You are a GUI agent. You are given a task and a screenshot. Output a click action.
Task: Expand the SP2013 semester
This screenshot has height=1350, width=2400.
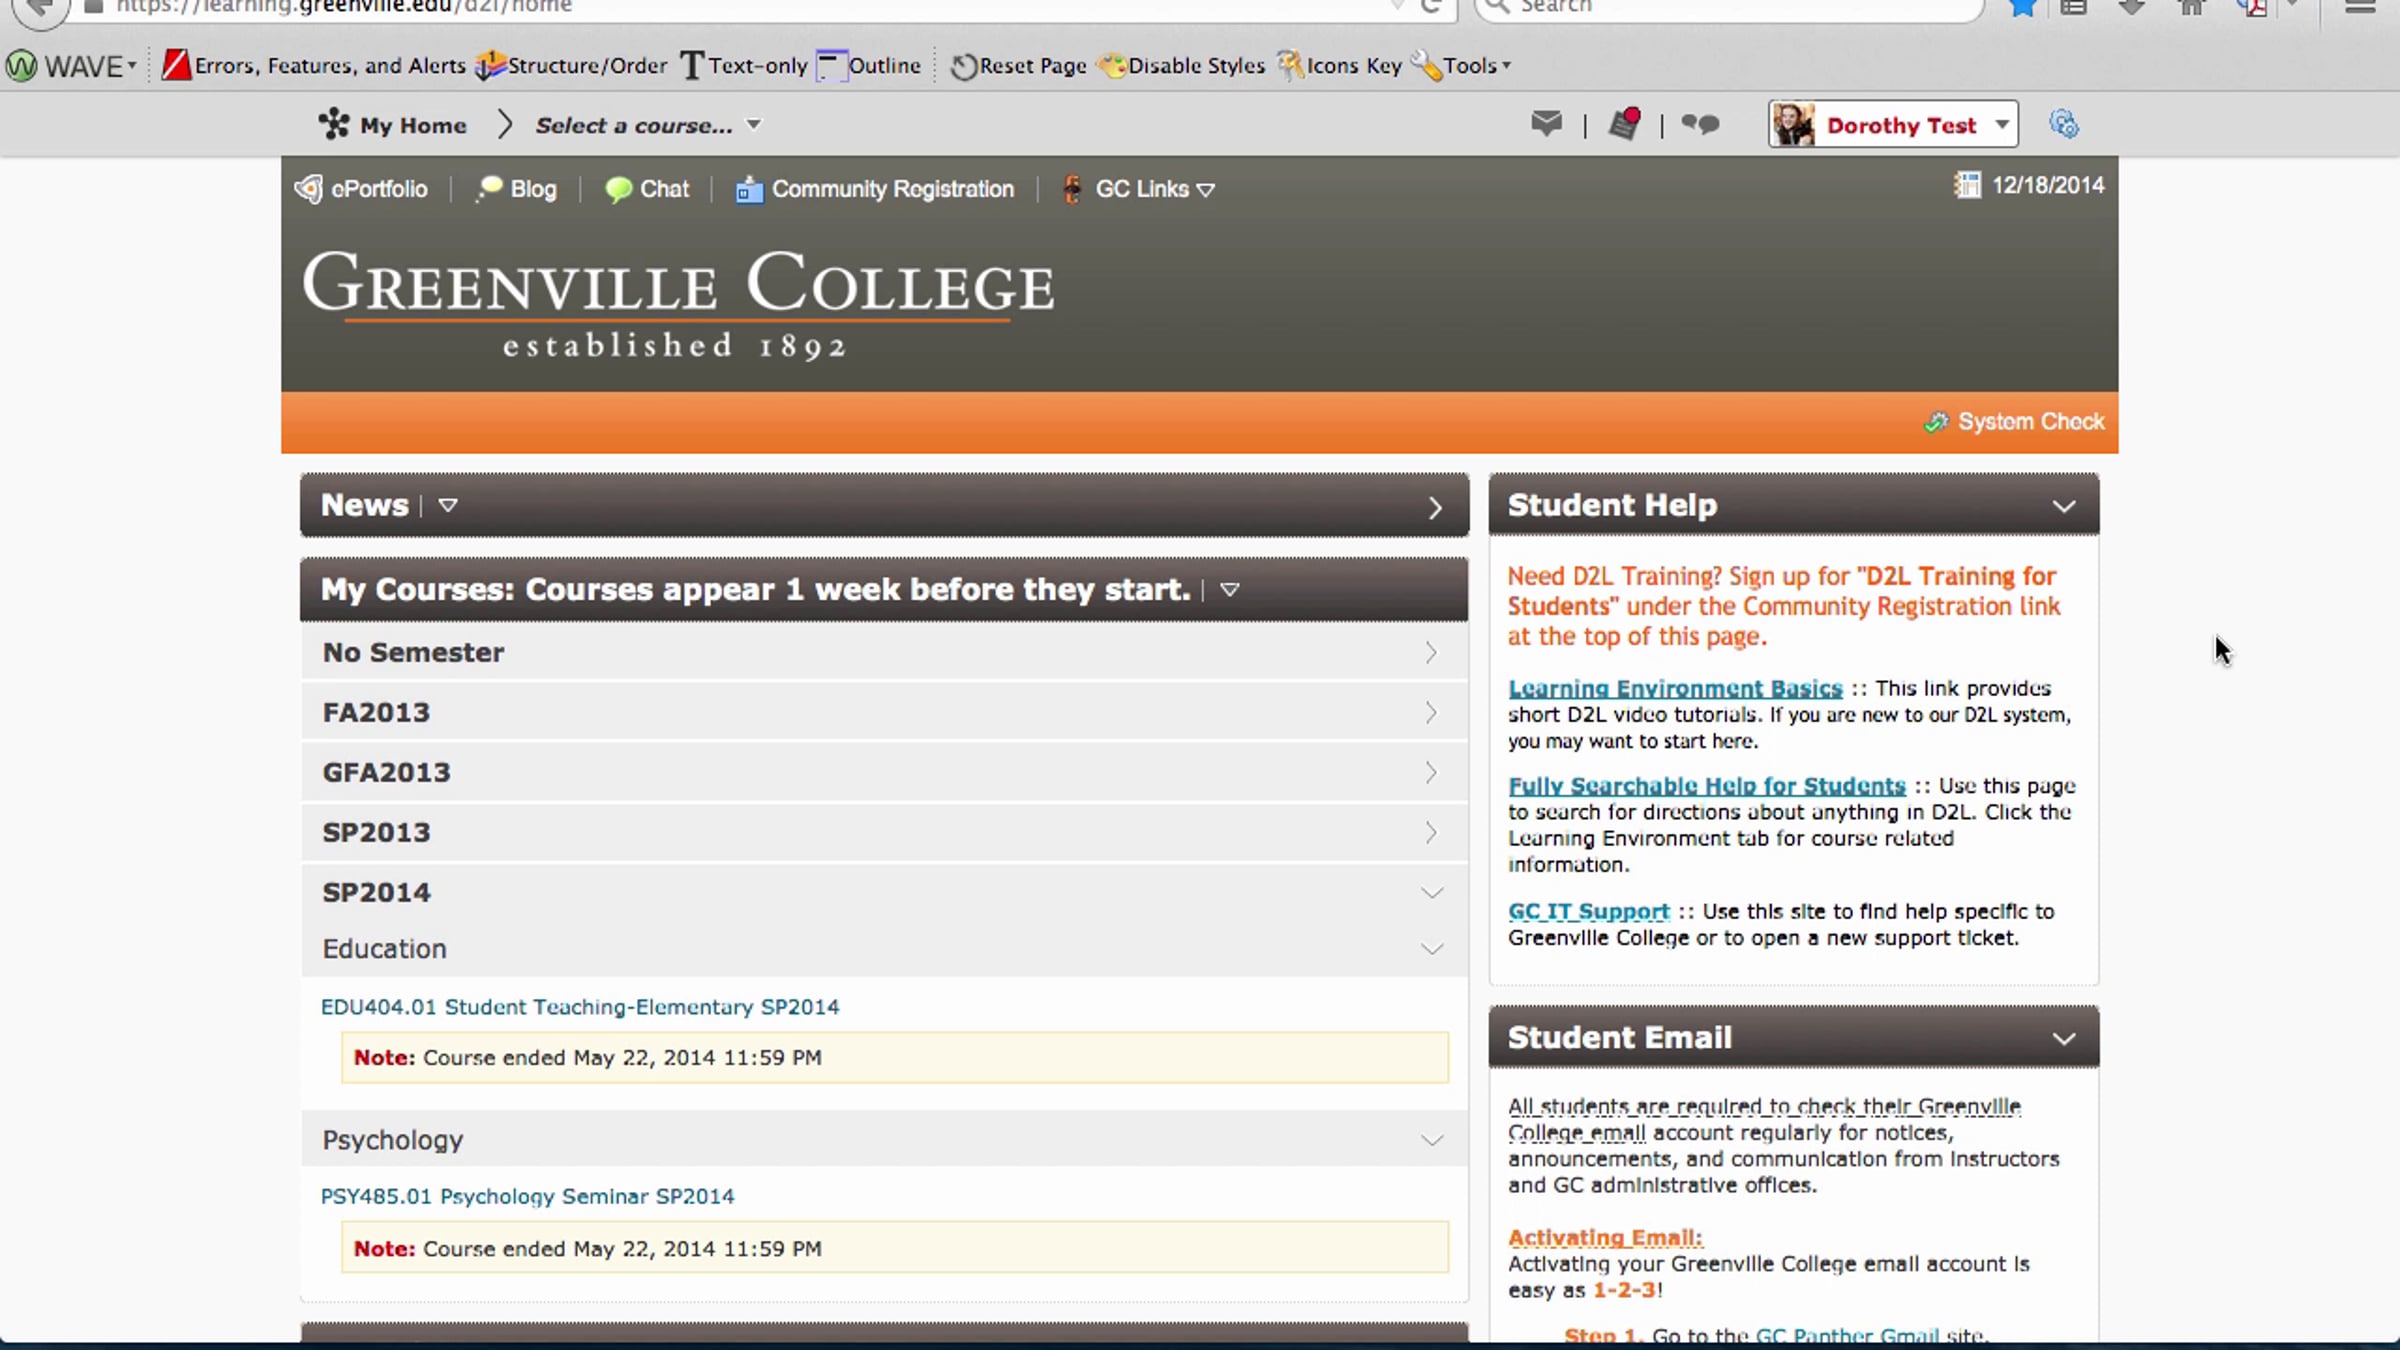click(884, 832)
